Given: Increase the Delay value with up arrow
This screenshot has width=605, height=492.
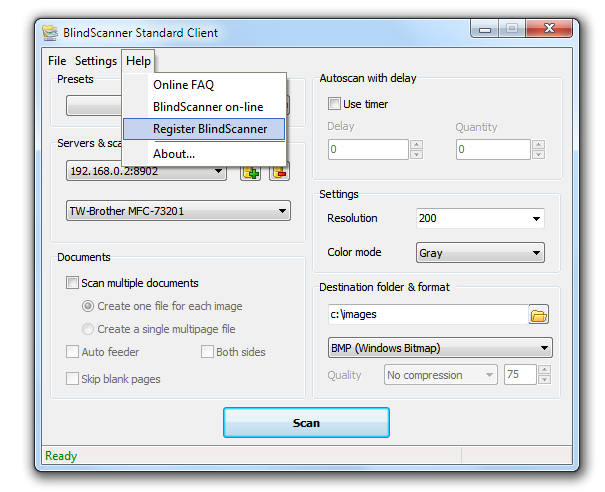Looking at the screenshot, I should 416,144.
